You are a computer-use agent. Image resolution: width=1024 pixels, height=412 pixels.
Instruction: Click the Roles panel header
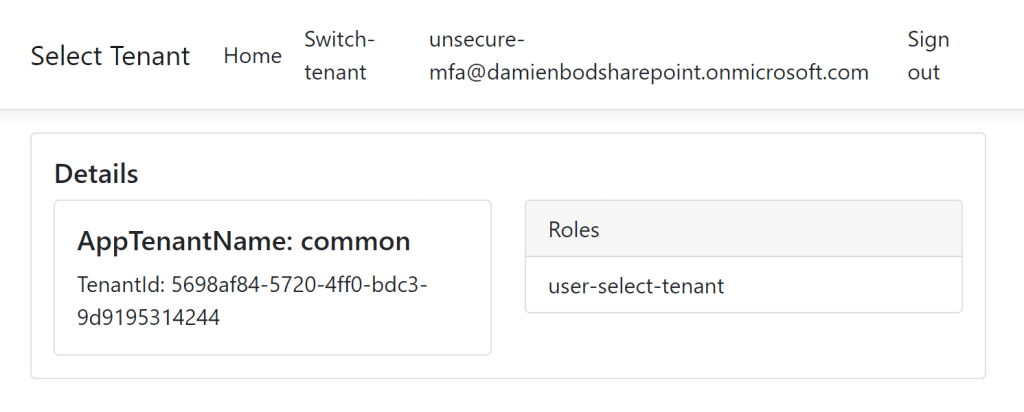pos(574,229)
